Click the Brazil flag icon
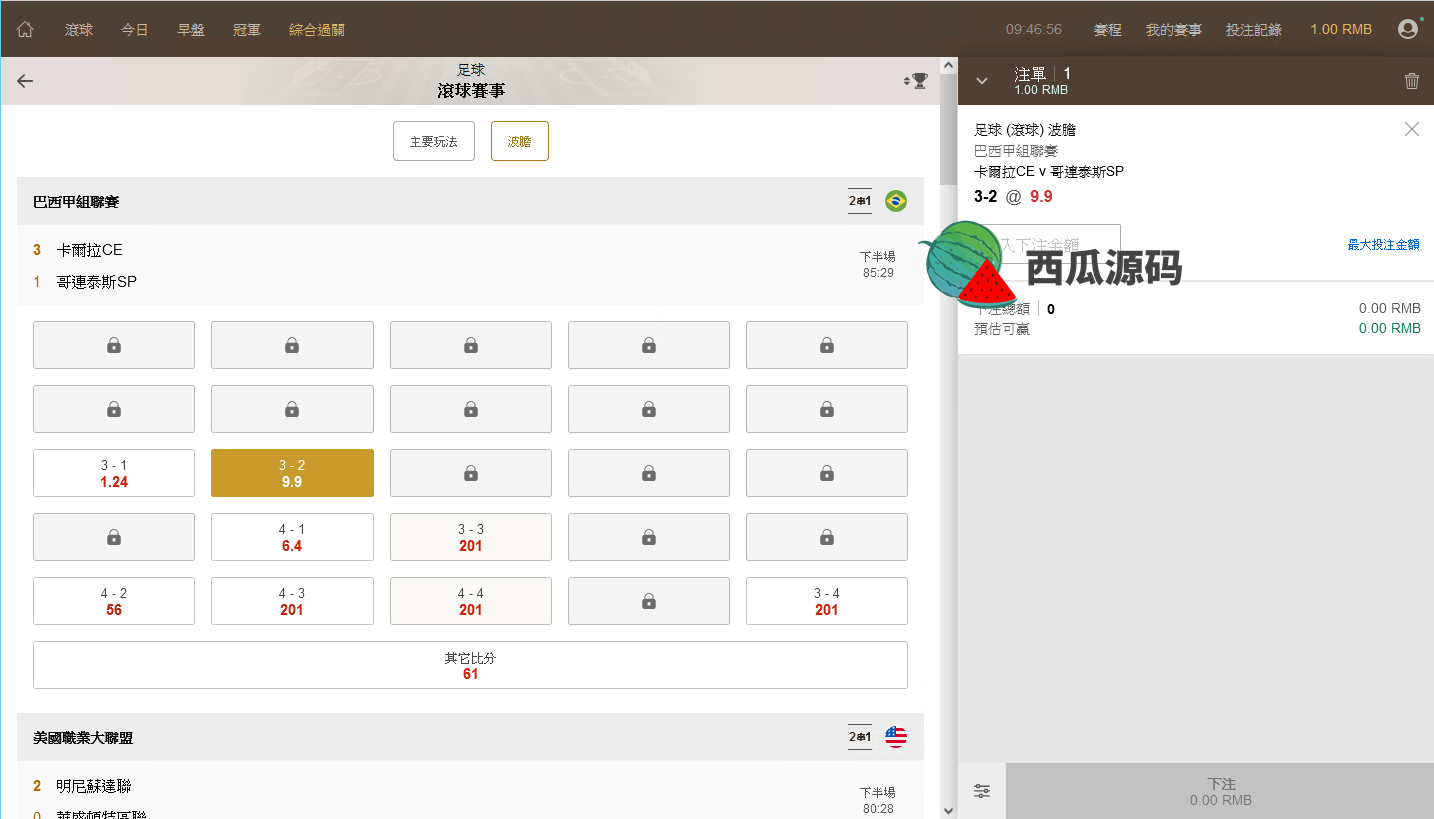 pyautogui.click(x=896, y=201)
